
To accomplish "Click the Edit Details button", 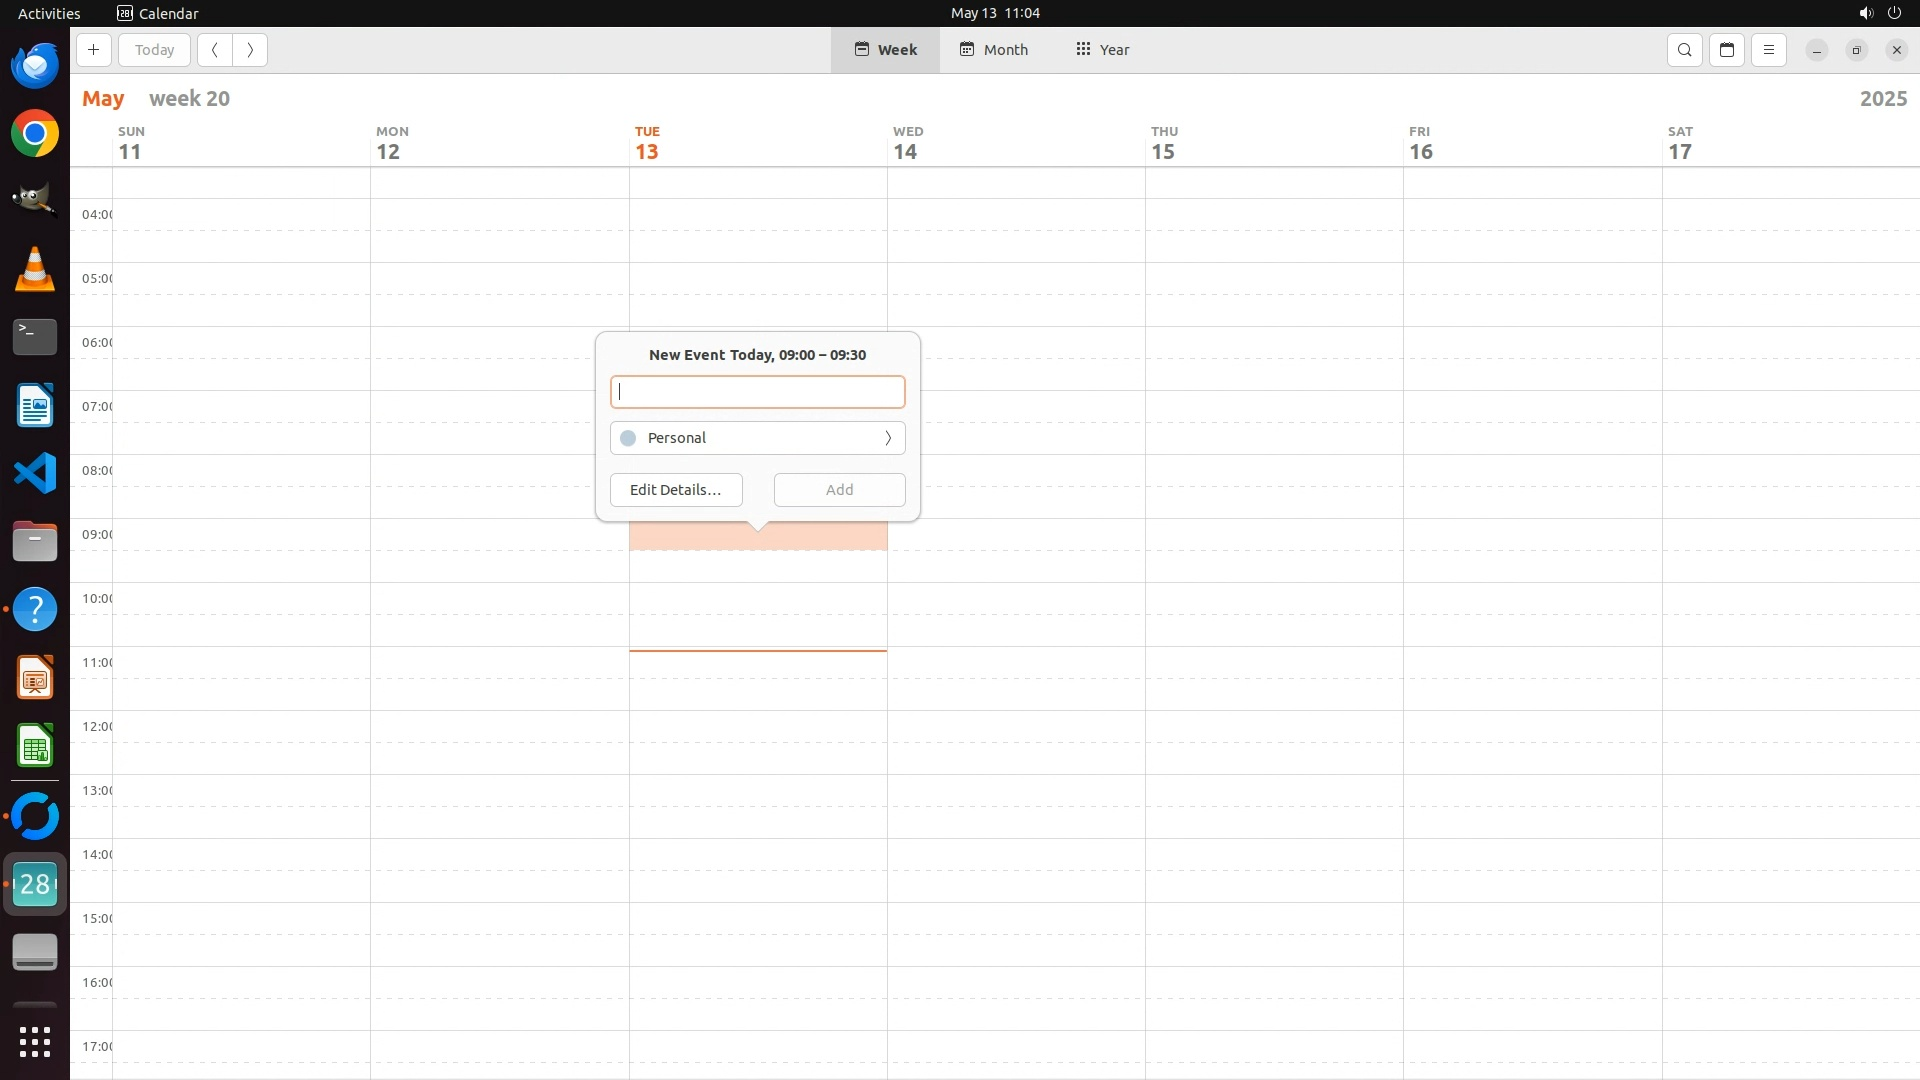I will [x=676, y=490].
